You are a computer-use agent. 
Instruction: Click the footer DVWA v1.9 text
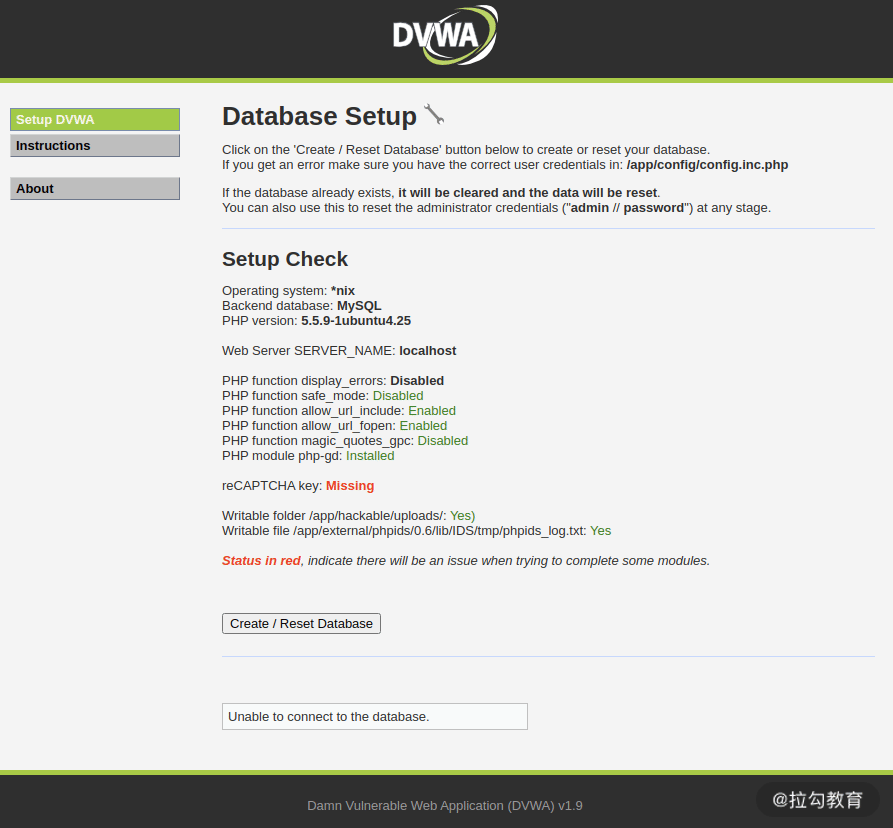[445, 806]
